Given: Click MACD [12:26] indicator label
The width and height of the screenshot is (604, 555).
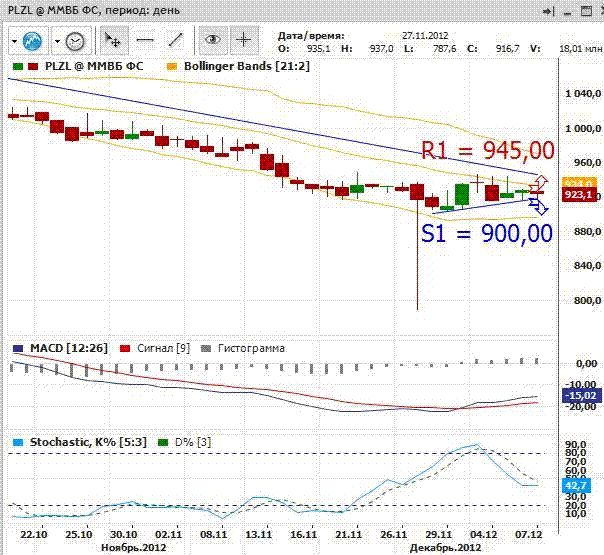Looking at the screenshot, I should point(69,348).
